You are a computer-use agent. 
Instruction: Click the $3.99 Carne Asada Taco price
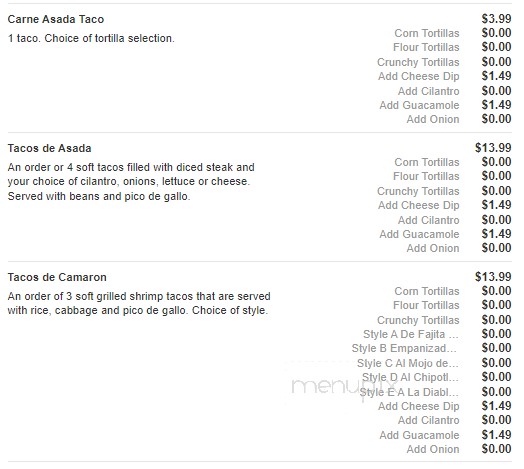click(496, 19)
